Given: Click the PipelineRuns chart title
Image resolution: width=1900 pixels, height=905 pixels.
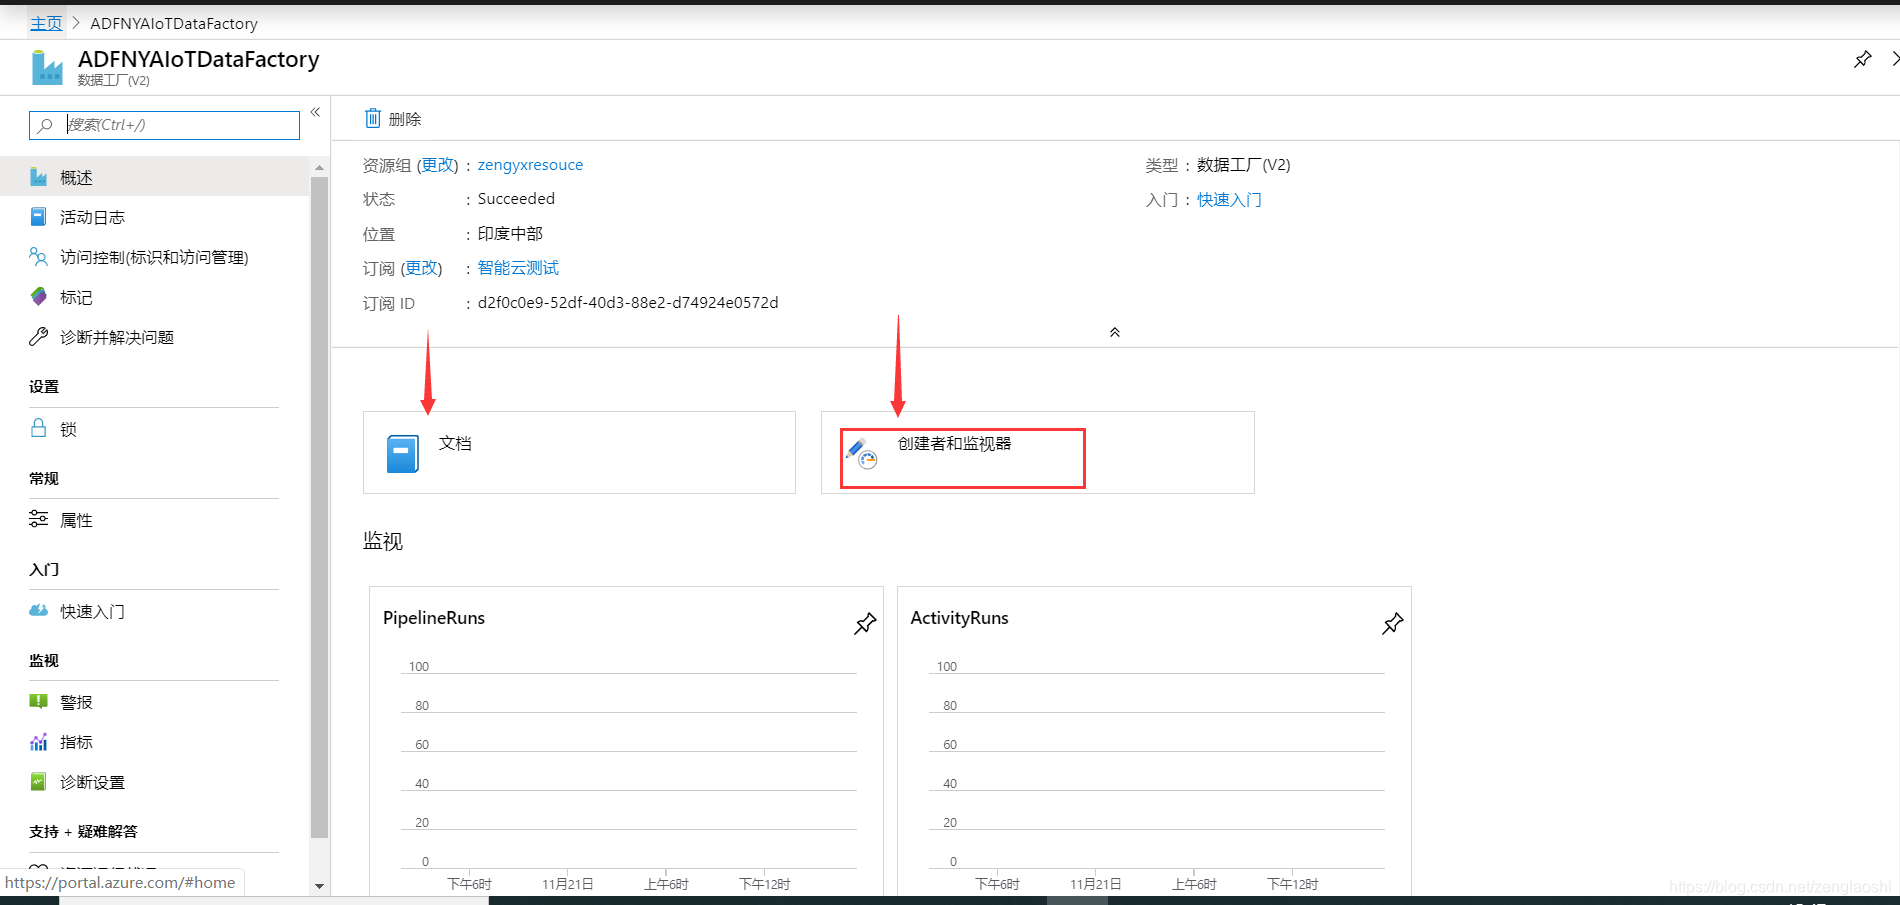Looking at the screenshot, I should tap(434, 618).
